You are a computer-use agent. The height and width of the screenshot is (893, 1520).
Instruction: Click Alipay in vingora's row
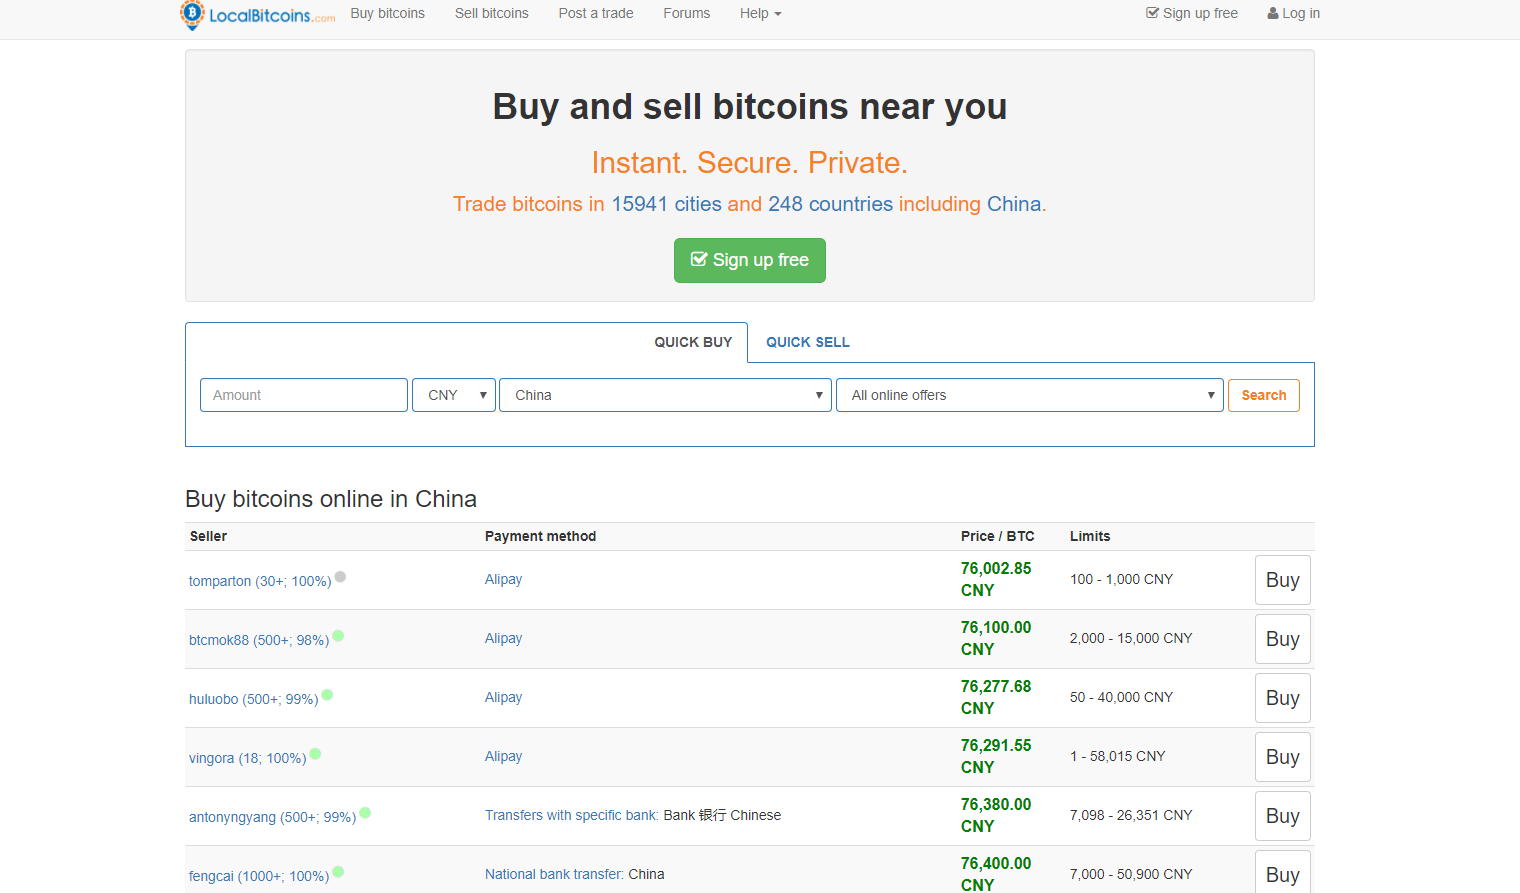coord(503,756)
